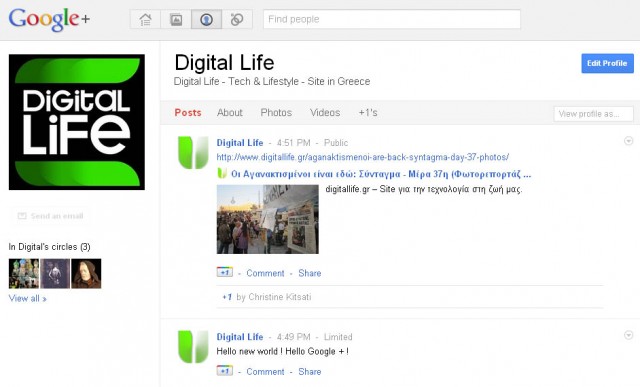
Task: Open the Digital Life profile picture
Action: [x=77, y=122]
